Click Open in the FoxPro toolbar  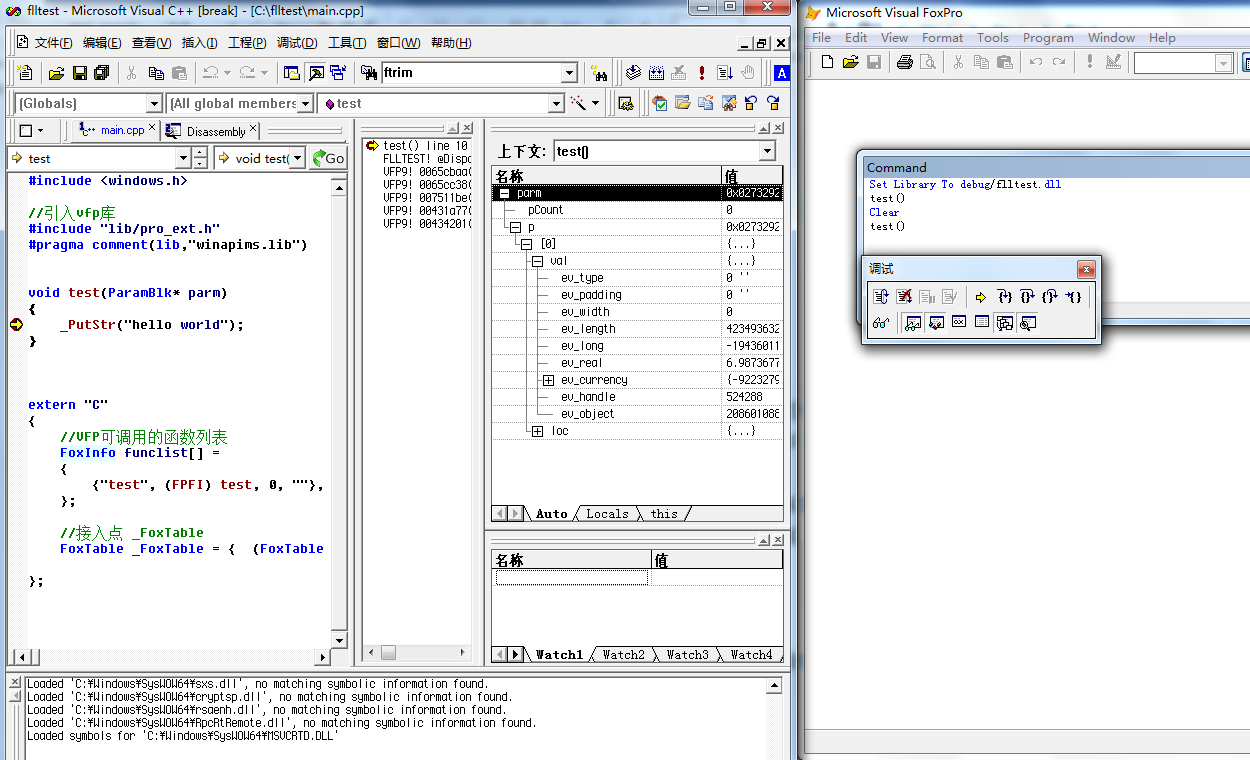[850, 62]
